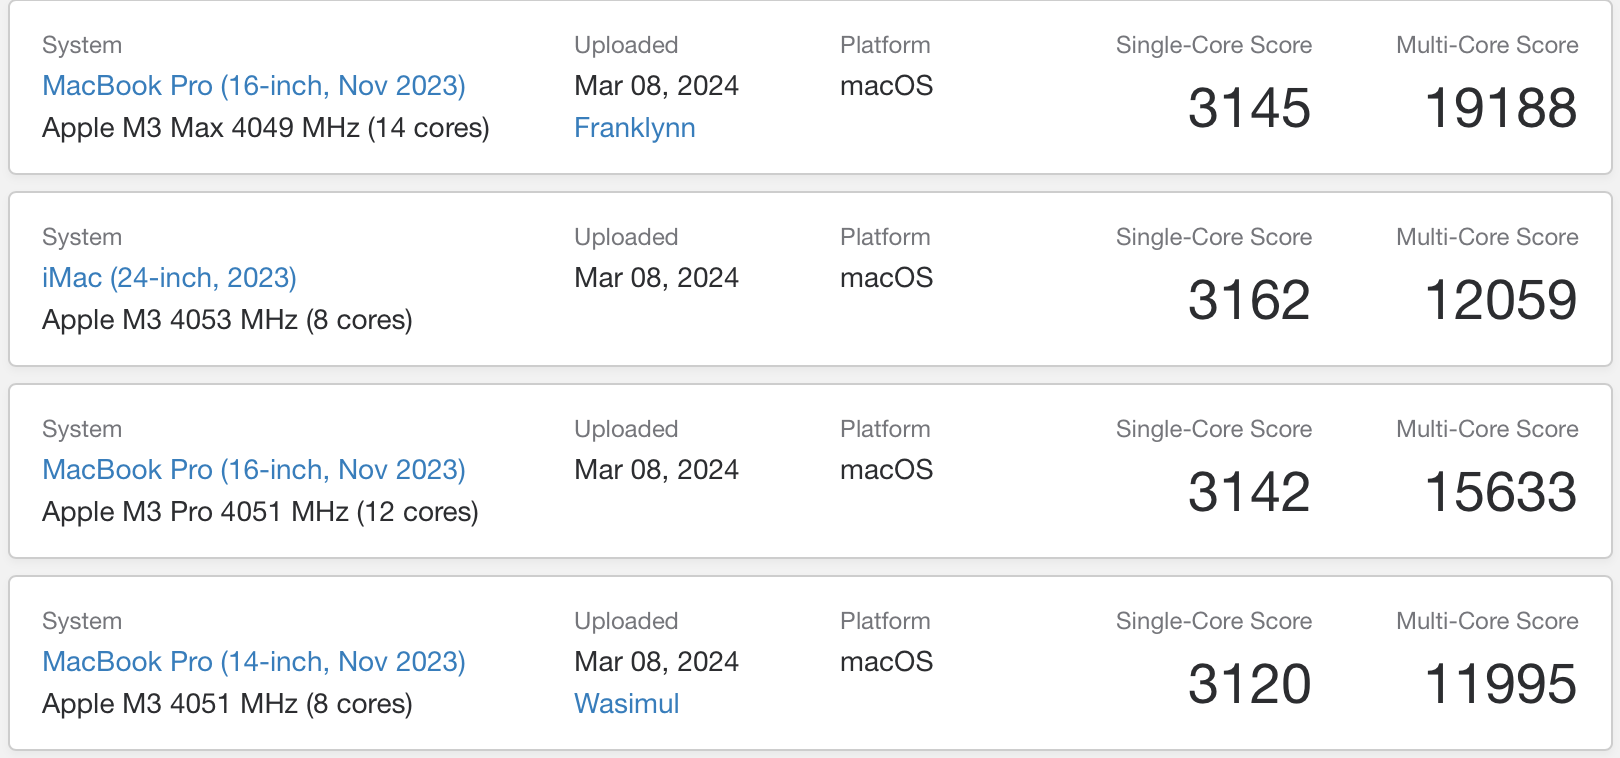Click the upload date in the iMac result
This screenshot has height=758, width=1620.
pos(656,278)
